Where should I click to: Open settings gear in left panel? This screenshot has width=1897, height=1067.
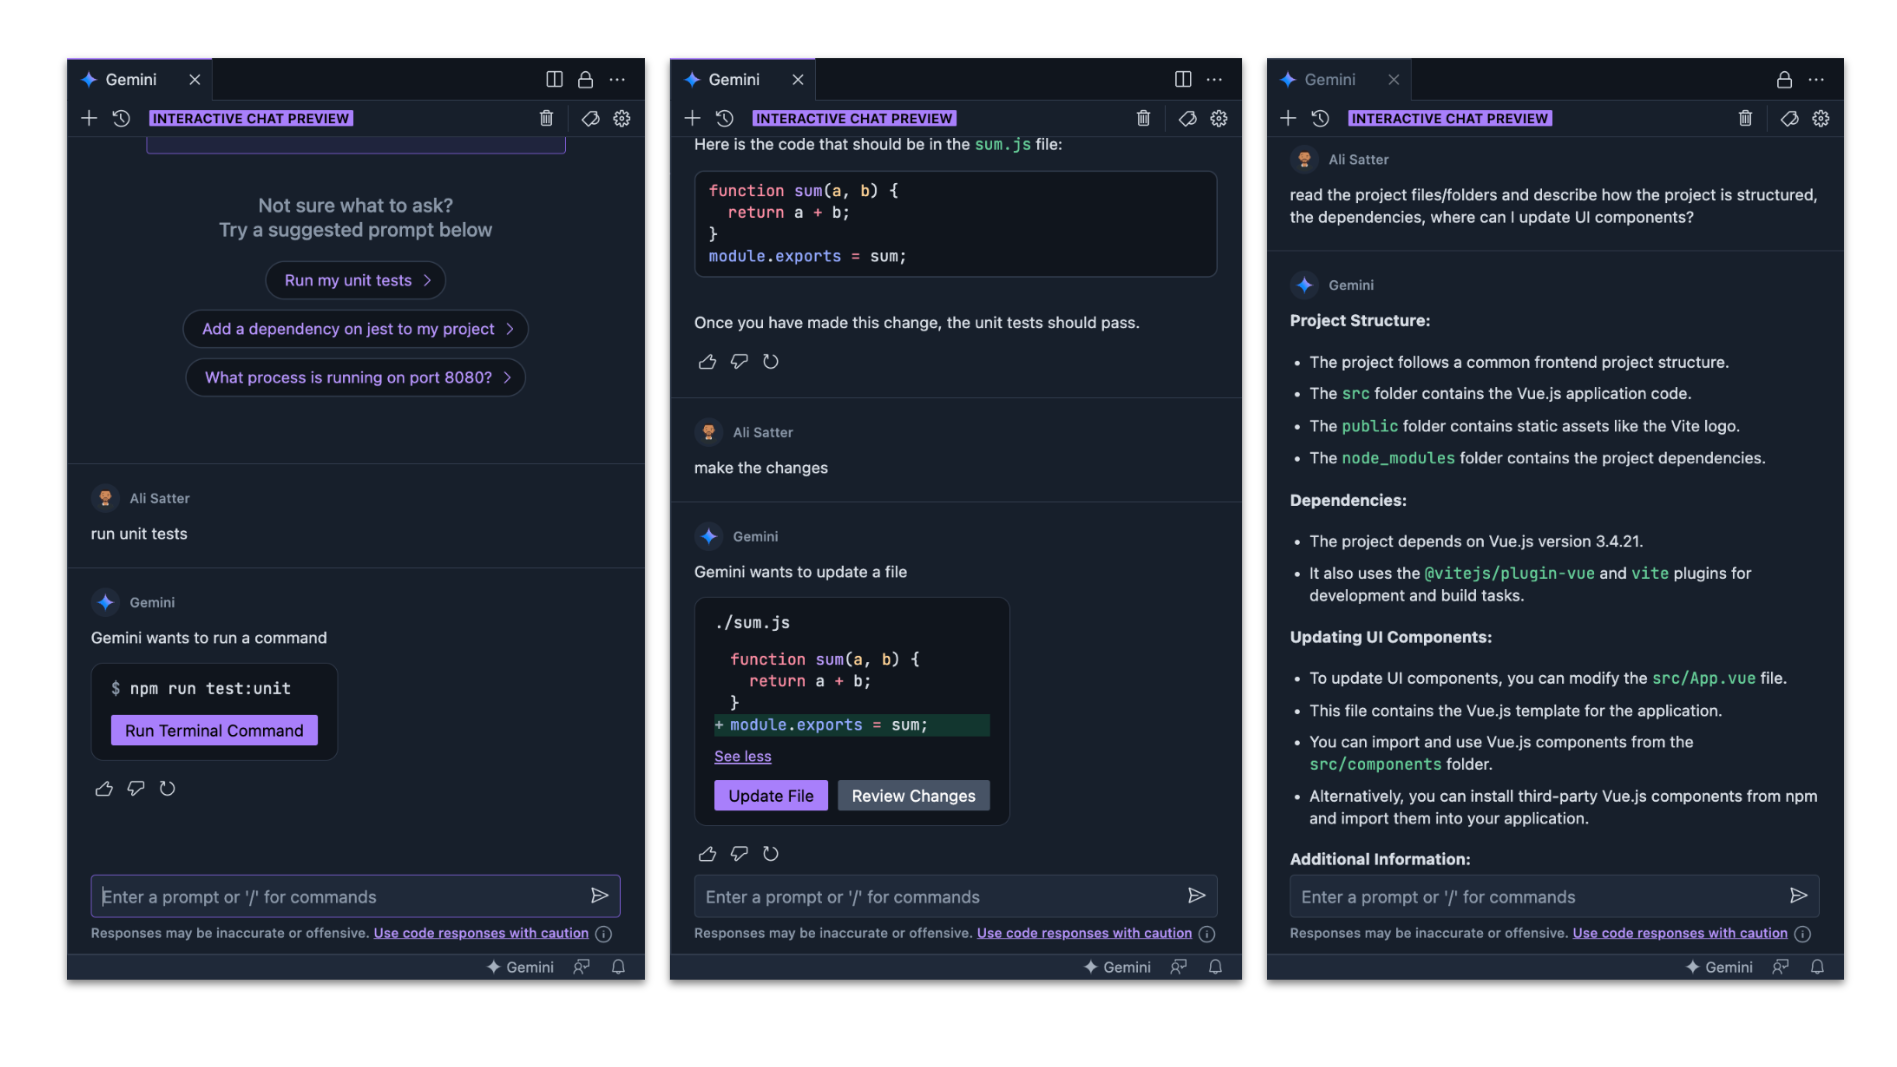tap(622, 118)
